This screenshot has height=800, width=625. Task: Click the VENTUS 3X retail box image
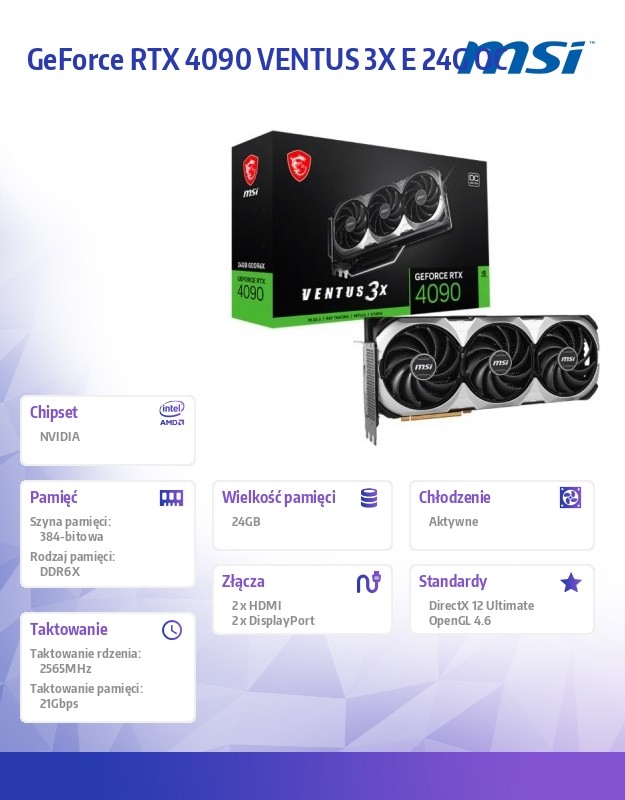pyautogui.click(x=360, y=228)
